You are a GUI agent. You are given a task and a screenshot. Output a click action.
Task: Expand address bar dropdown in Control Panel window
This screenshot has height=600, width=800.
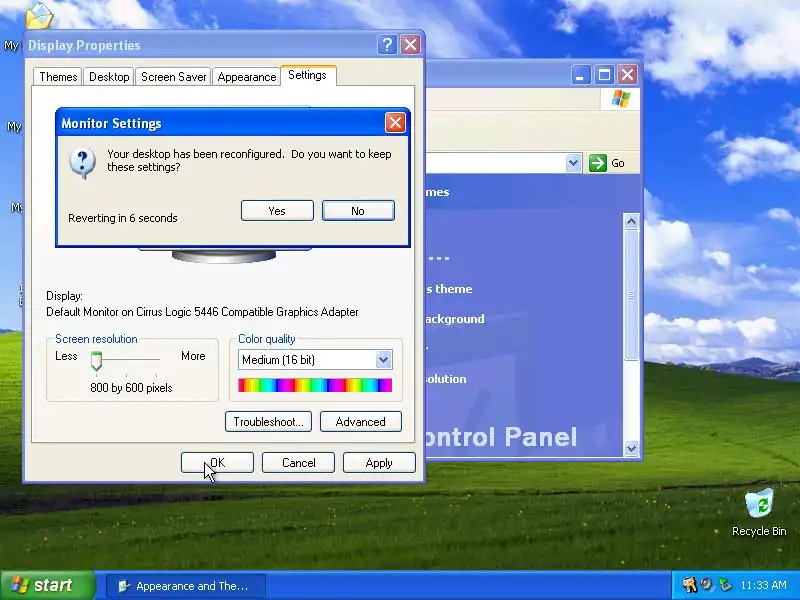click(573, 163)
